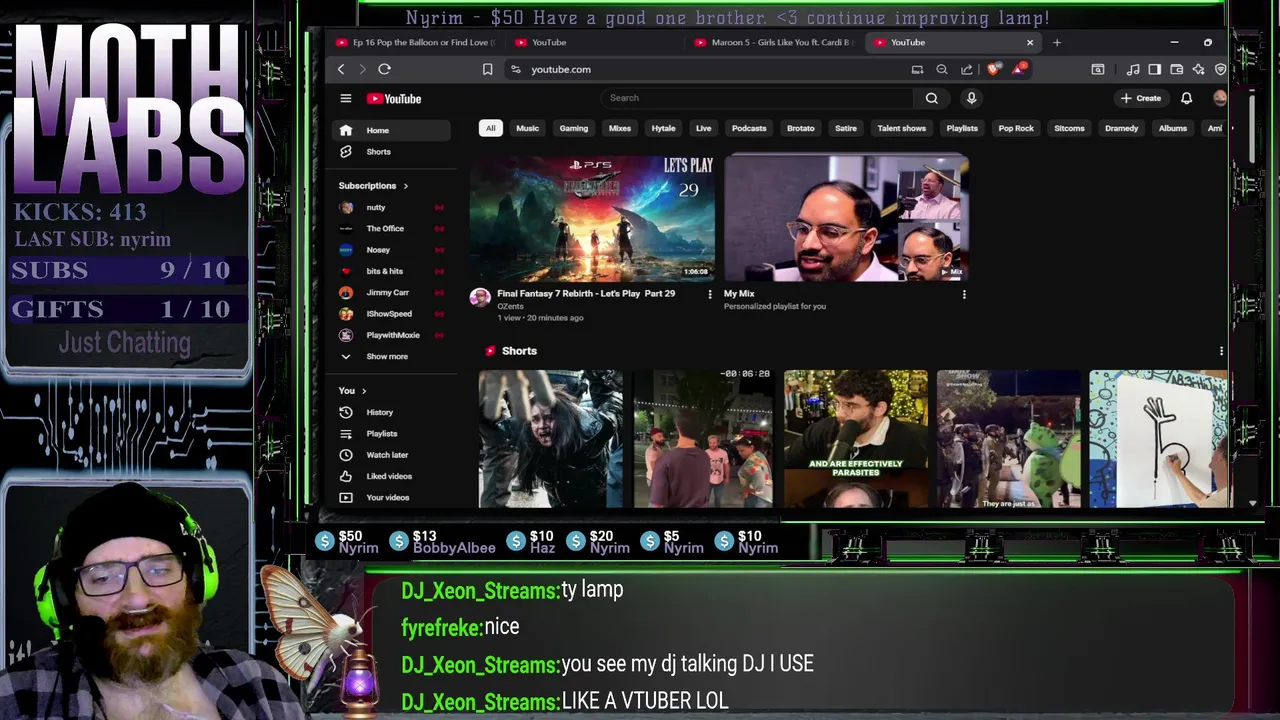Select the Live filter chip
Image resolution: width=1280 pixels, height=720 pixels.
(704, 128)
